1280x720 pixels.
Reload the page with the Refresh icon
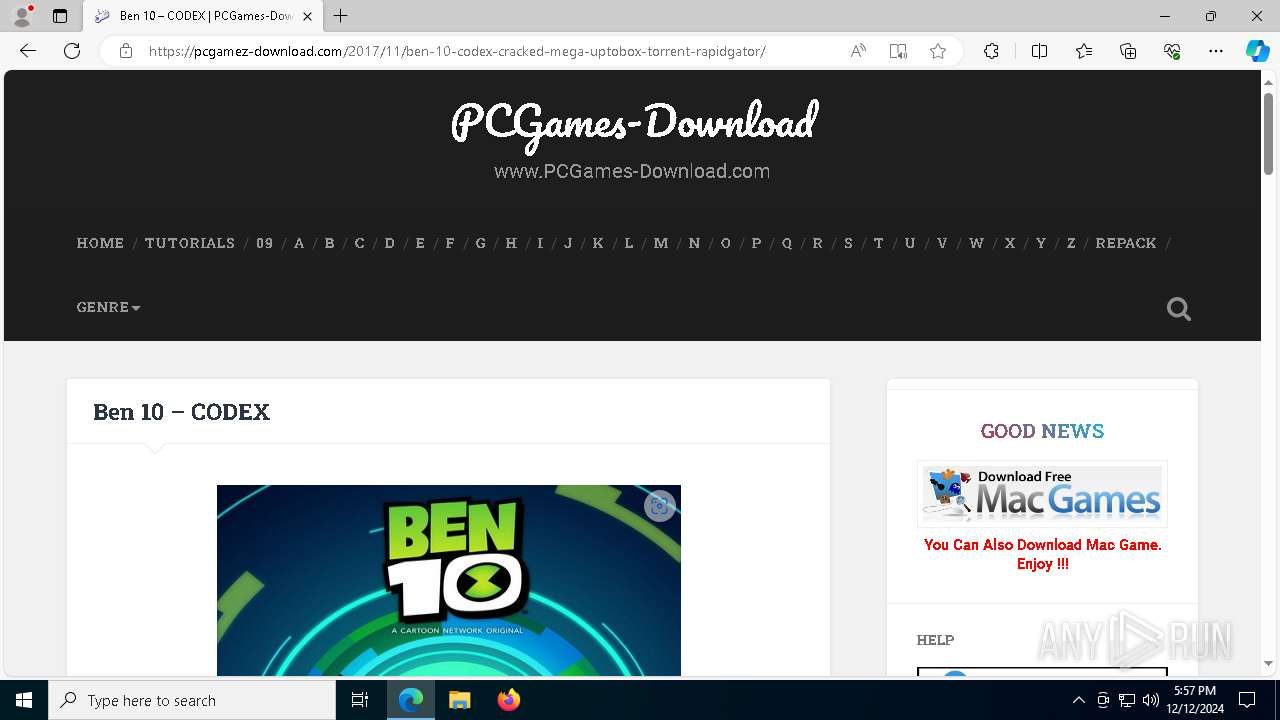coord(72,51)
